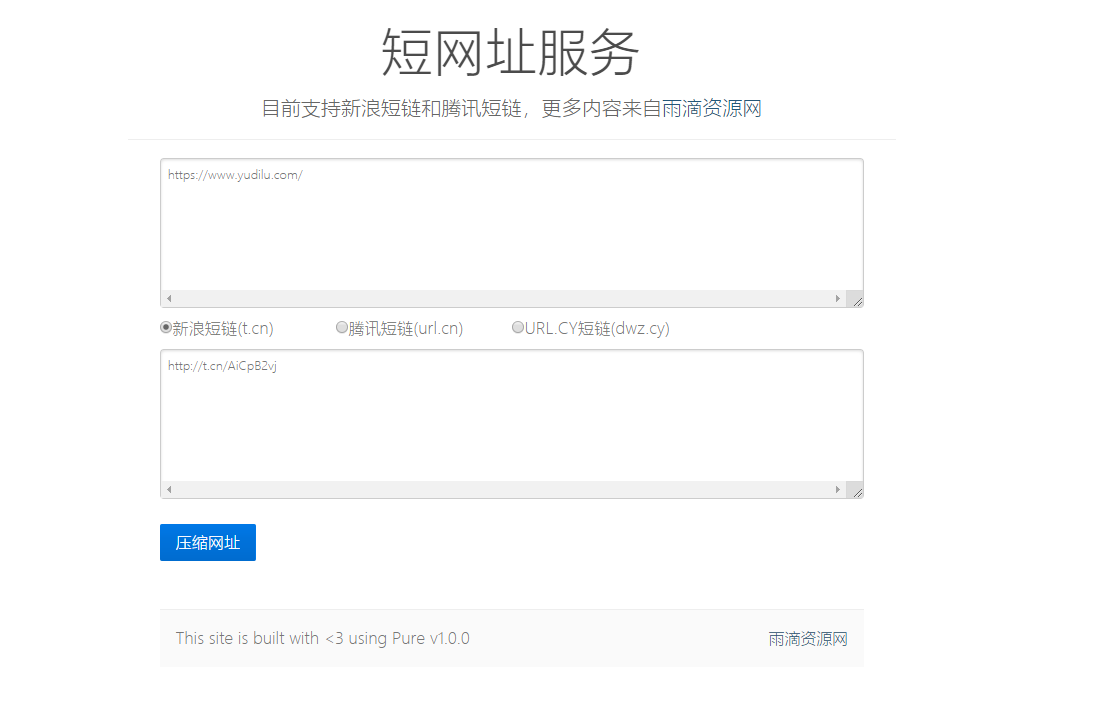Click left scroll arrow of the output textarea

[169, 489]
